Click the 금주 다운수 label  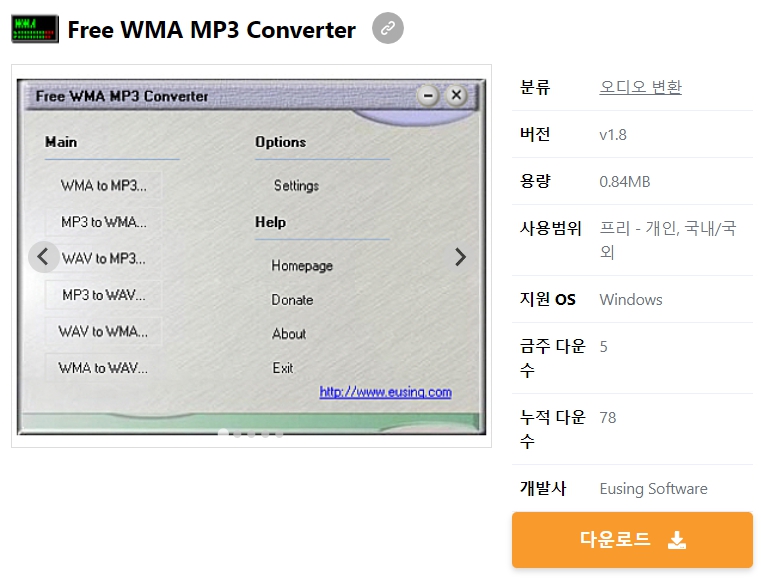coord(553,358)
